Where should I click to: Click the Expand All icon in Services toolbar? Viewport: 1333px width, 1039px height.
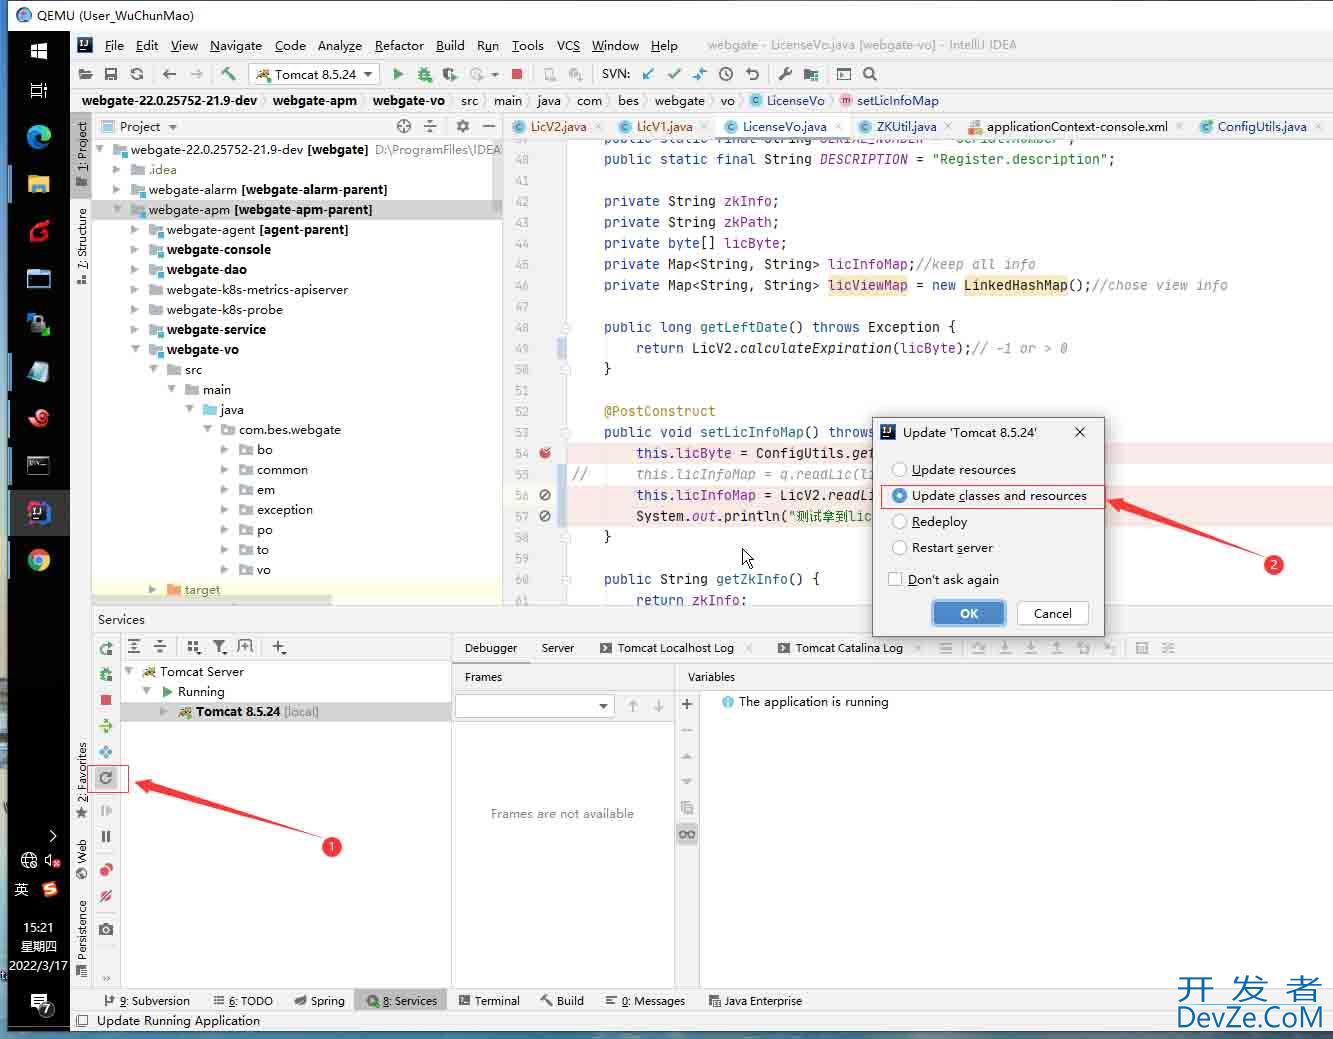tap(134, 647)
